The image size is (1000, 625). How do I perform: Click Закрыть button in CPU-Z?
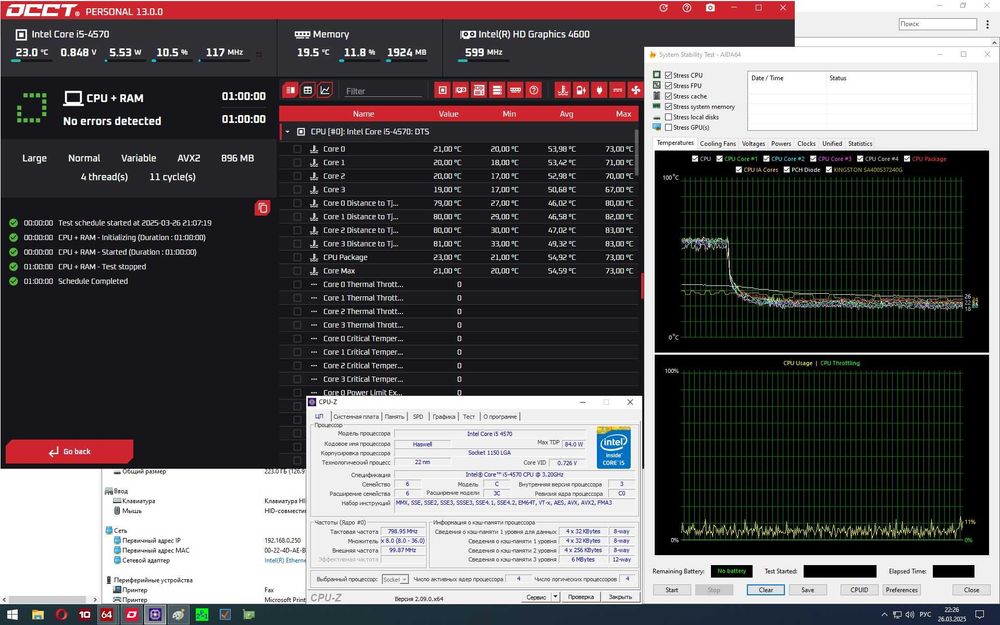pos(620,597)
